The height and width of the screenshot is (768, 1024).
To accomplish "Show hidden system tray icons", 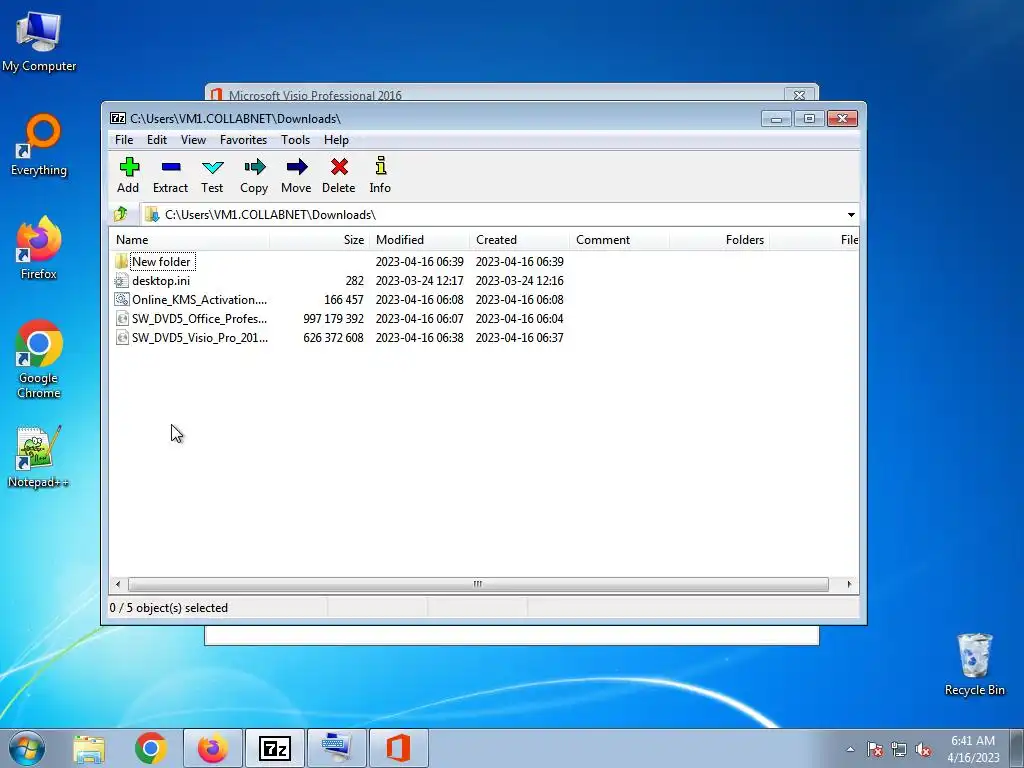I will pos(850,750).
